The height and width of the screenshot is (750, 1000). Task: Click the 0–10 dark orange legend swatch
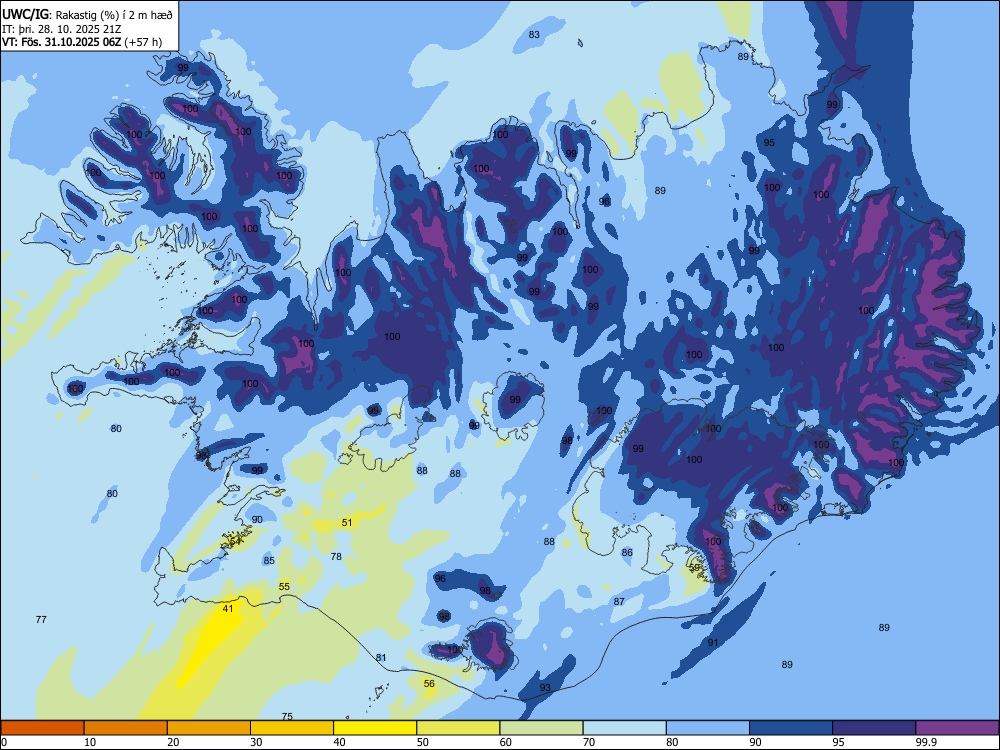(42, 728)
